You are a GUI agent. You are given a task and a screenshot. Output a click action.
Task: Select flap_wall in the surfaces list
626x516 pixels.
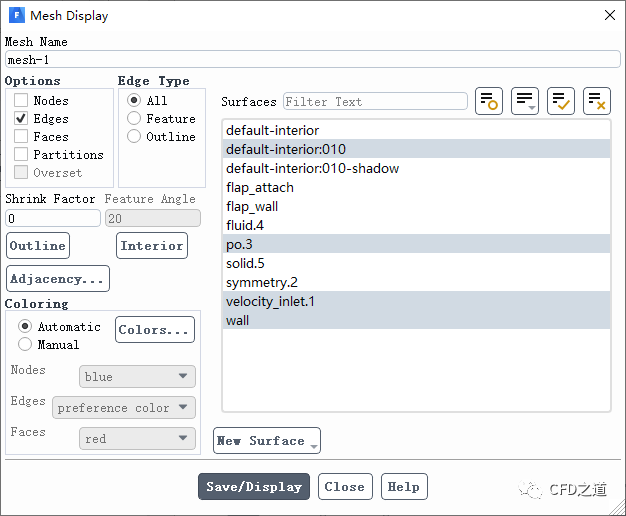(252, 207)
